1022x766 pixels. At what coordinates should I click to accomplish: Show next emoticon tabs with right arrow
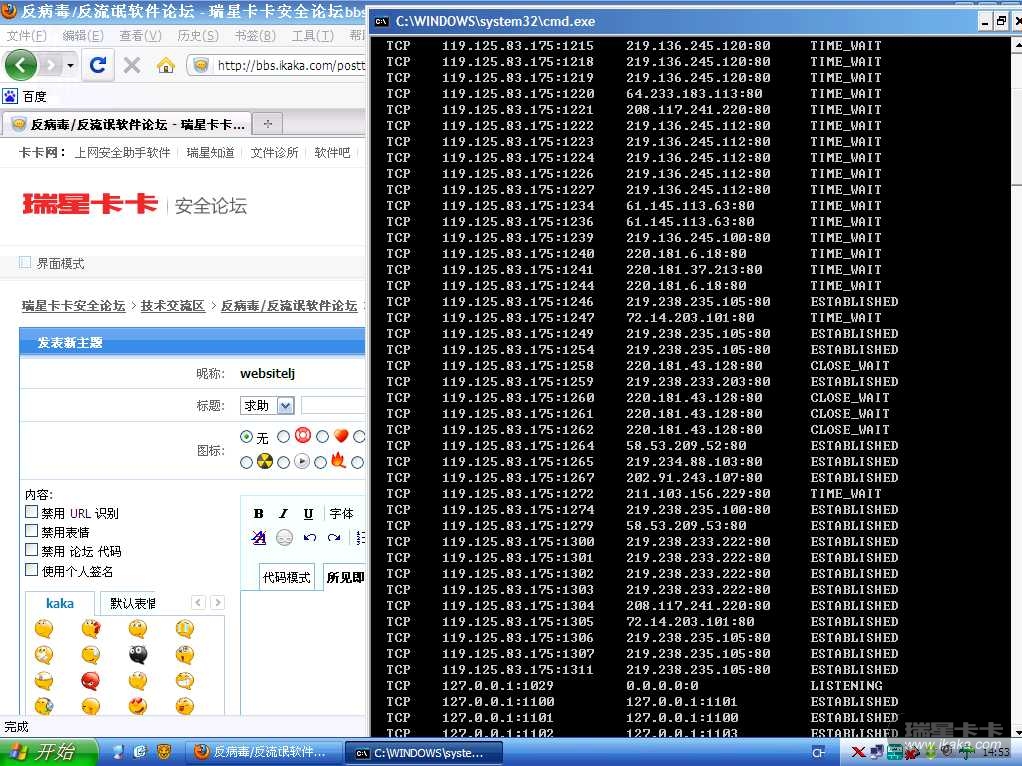coord(218,602)
